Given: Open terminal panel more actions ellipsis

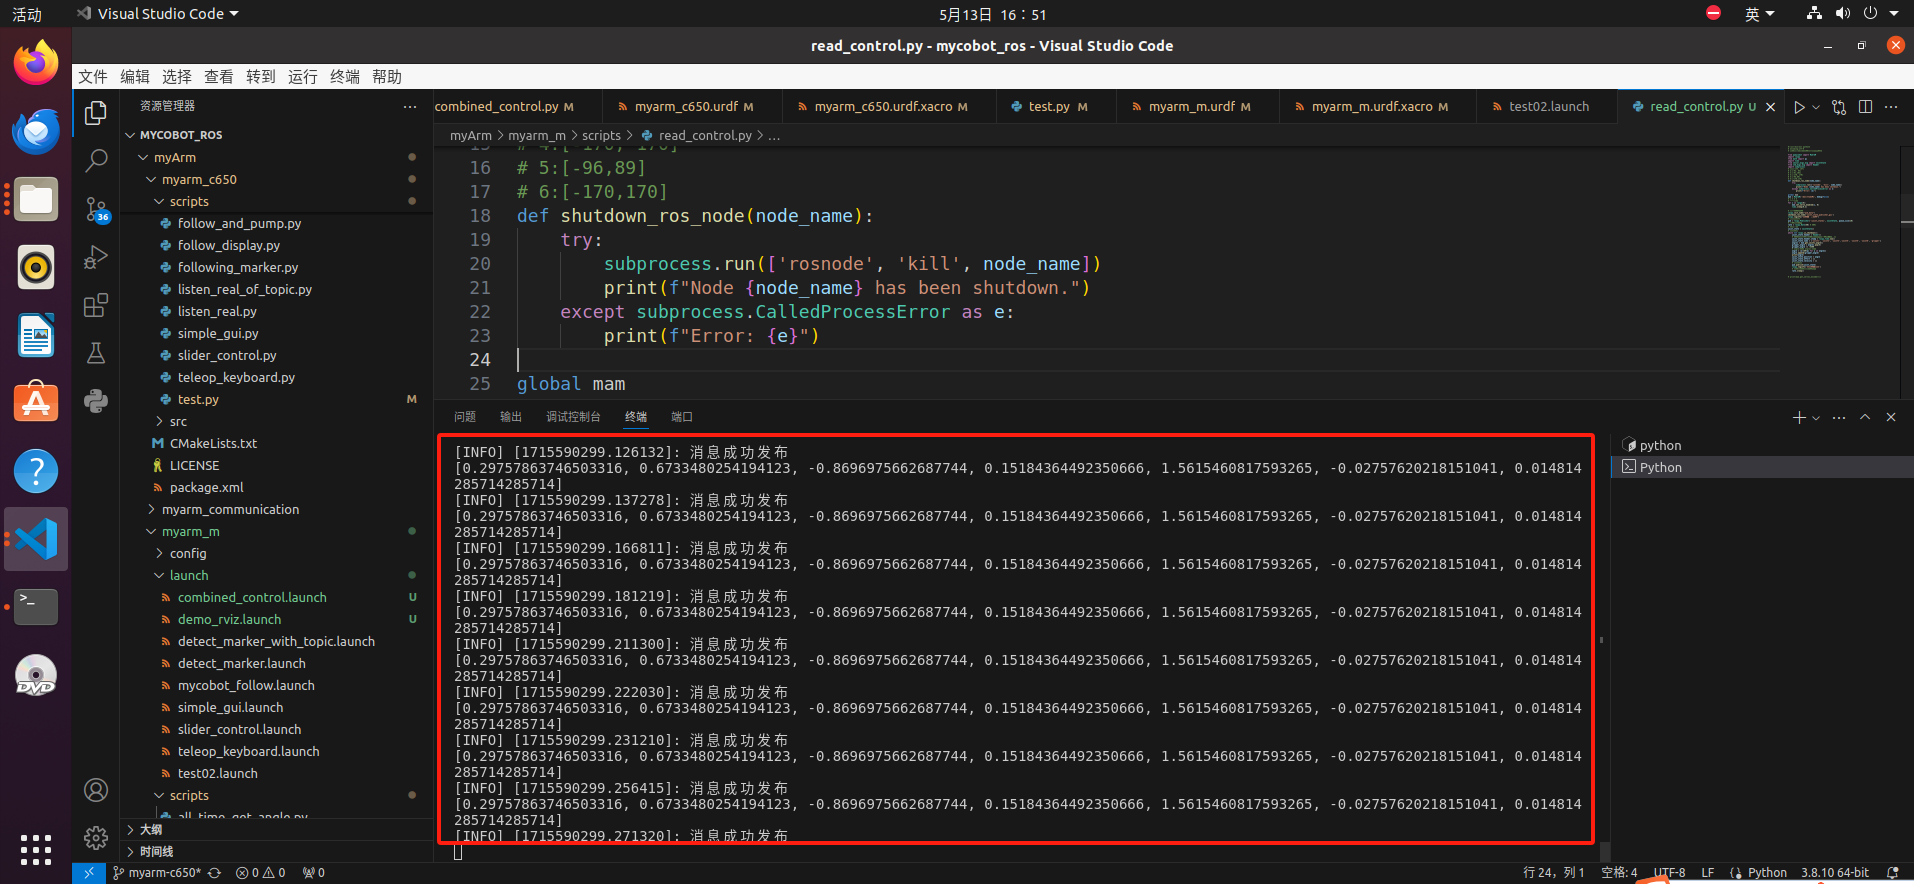Looking at the screenshot, I should click(x=1839, y=417).
